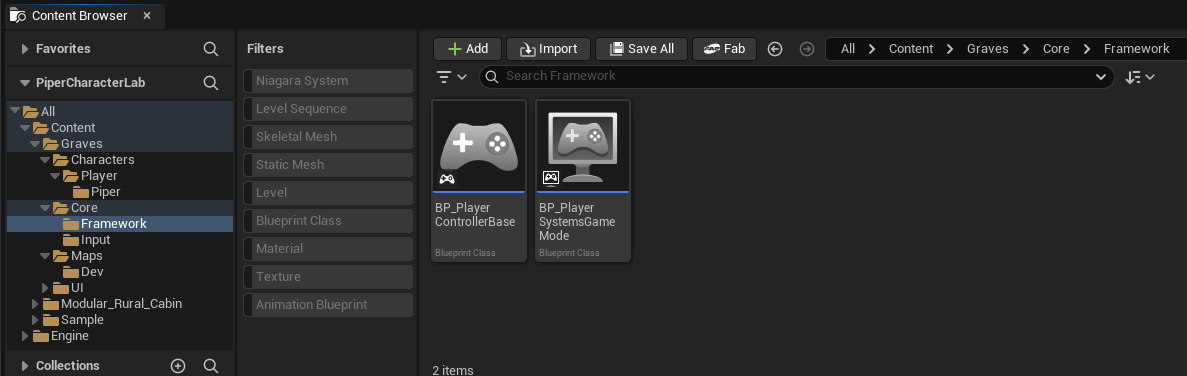Screen dimensions: 1187x376
Task: Open breadcrumb arrow after Core
Action: pyautogui.click(x=1087, y=49)
